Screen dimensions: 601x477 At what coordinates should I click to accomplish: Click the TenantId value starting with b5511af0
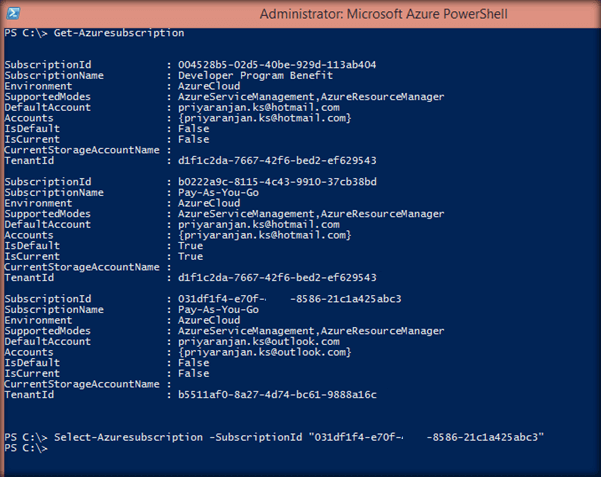276,395
